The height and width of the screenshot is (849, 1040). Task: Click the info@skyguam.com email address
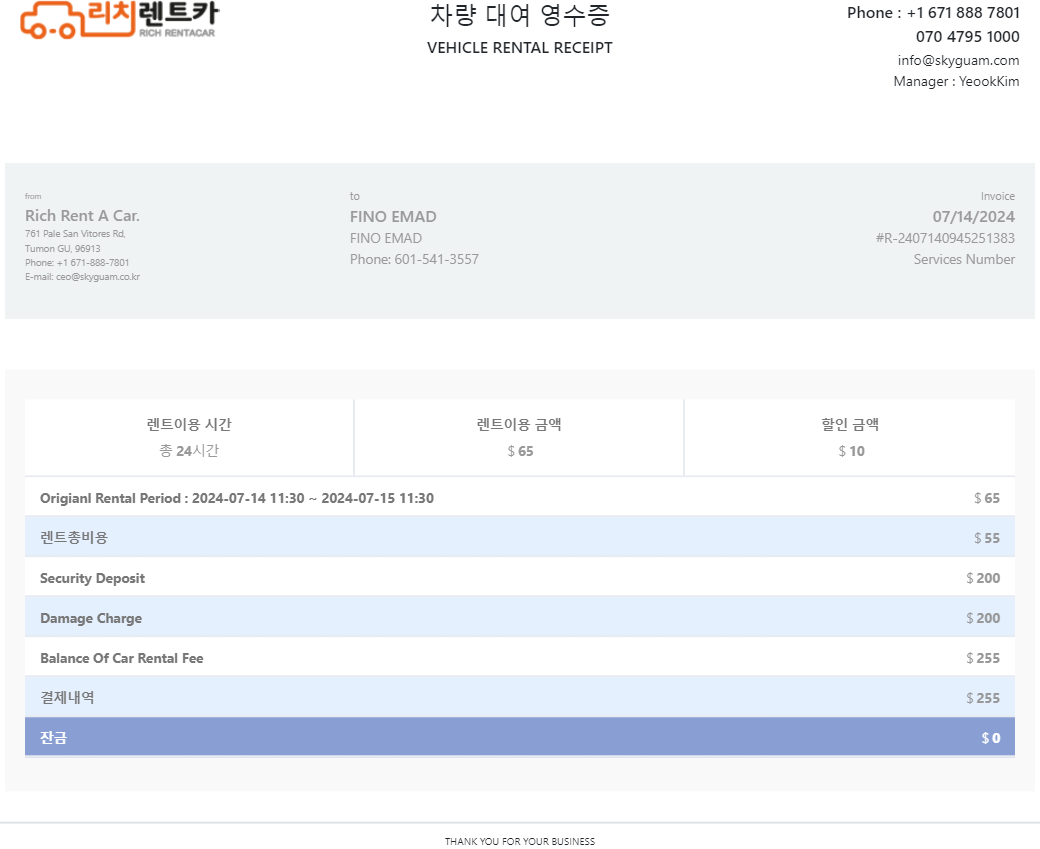[958, 60]
